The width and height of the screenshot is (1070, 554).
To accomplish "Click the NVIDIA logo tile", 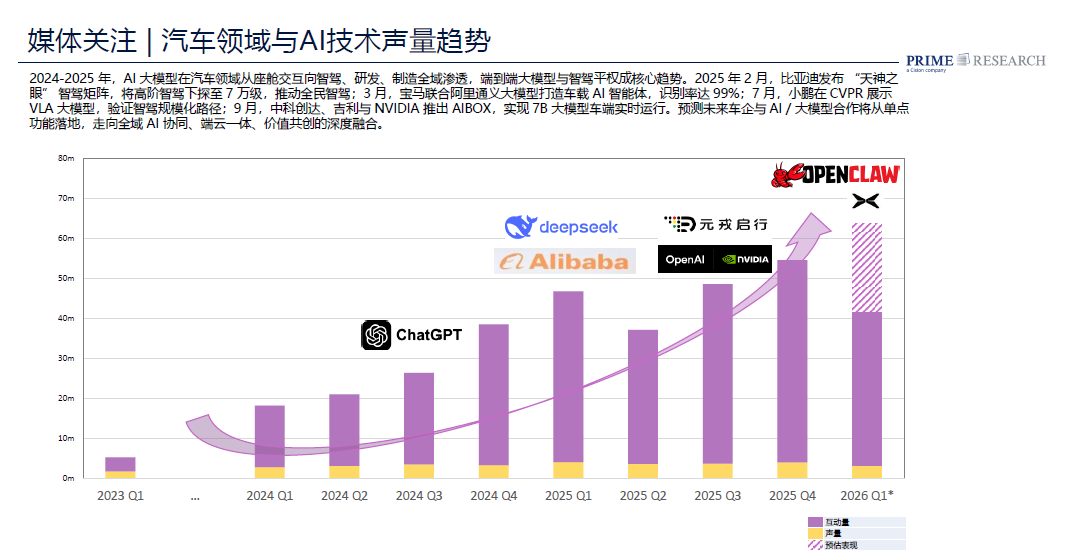I will tap(744, 259).
